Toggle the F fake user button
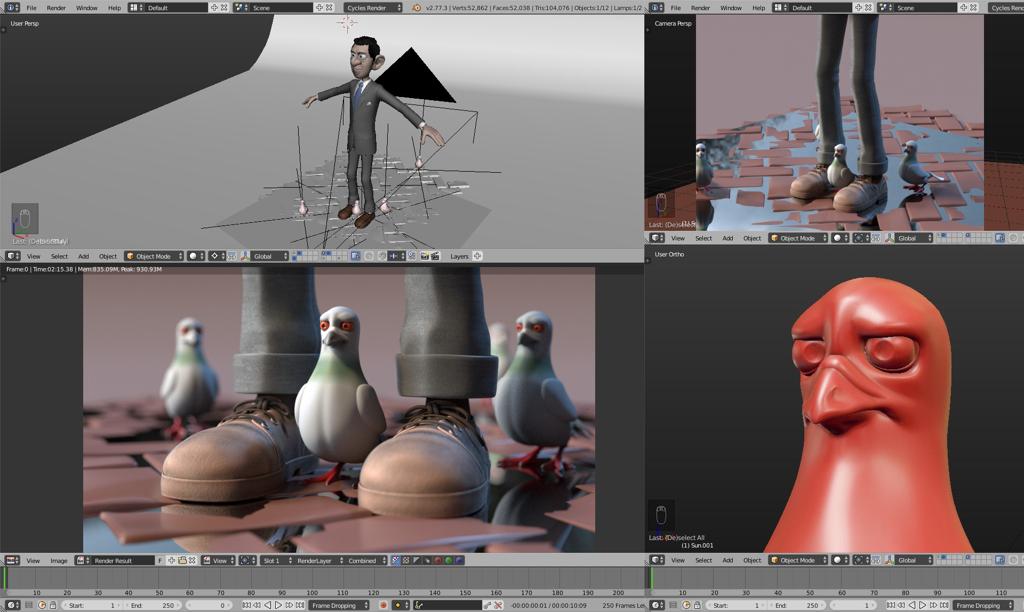This screenshot has height=612, width=1024. coord(160,561)
